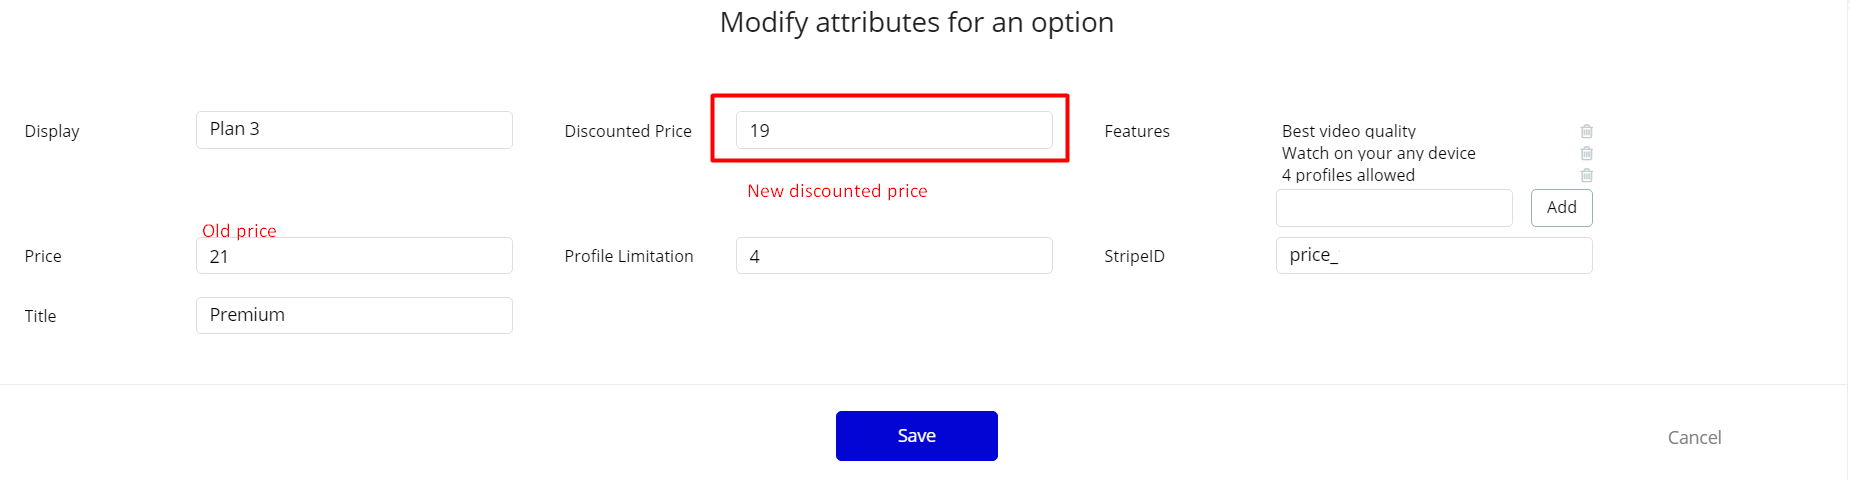
Task: Click the Profile Limitation label
Action: (x=629, y=256)
